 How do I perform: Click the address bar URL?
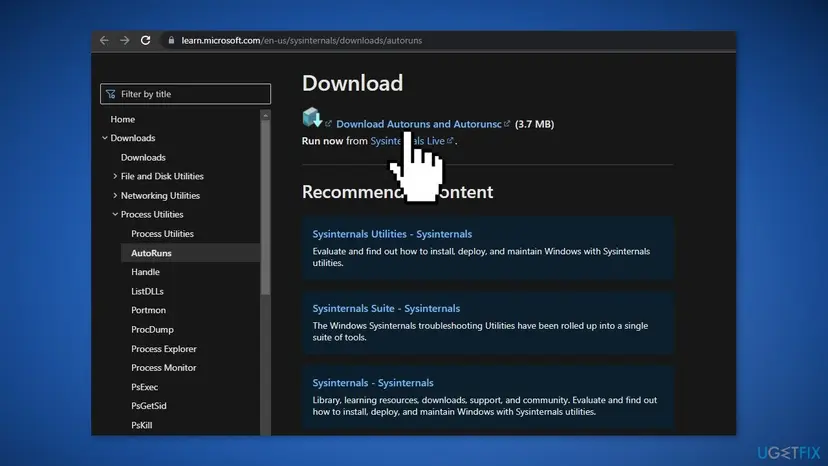coord(302,41)
